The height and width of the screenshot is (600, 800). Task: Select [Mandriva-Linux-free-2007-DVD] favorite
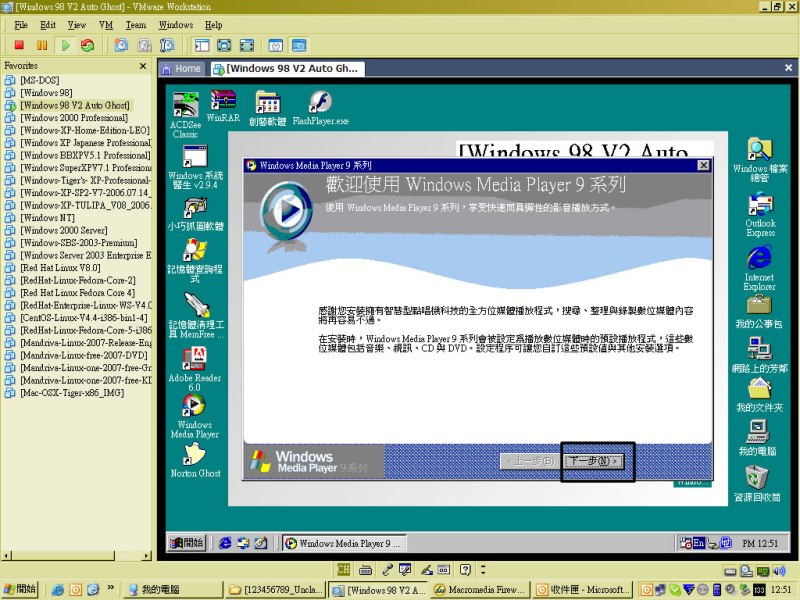(83, 355)
